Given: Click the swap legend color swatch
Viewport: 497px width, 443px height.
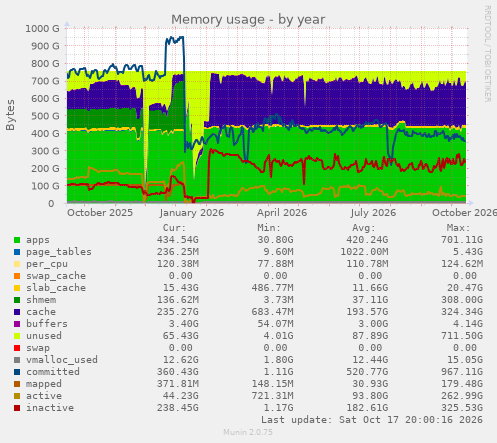Looking at the screenshot, I should [17, 348].
